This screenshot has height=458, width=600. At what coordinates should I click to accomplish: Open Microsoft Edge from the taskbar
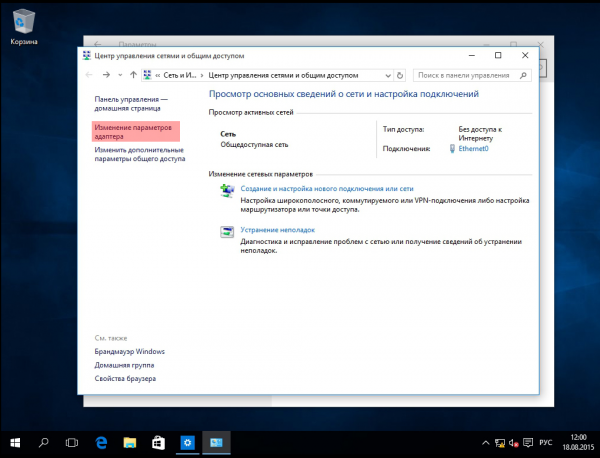coord(101,443)
